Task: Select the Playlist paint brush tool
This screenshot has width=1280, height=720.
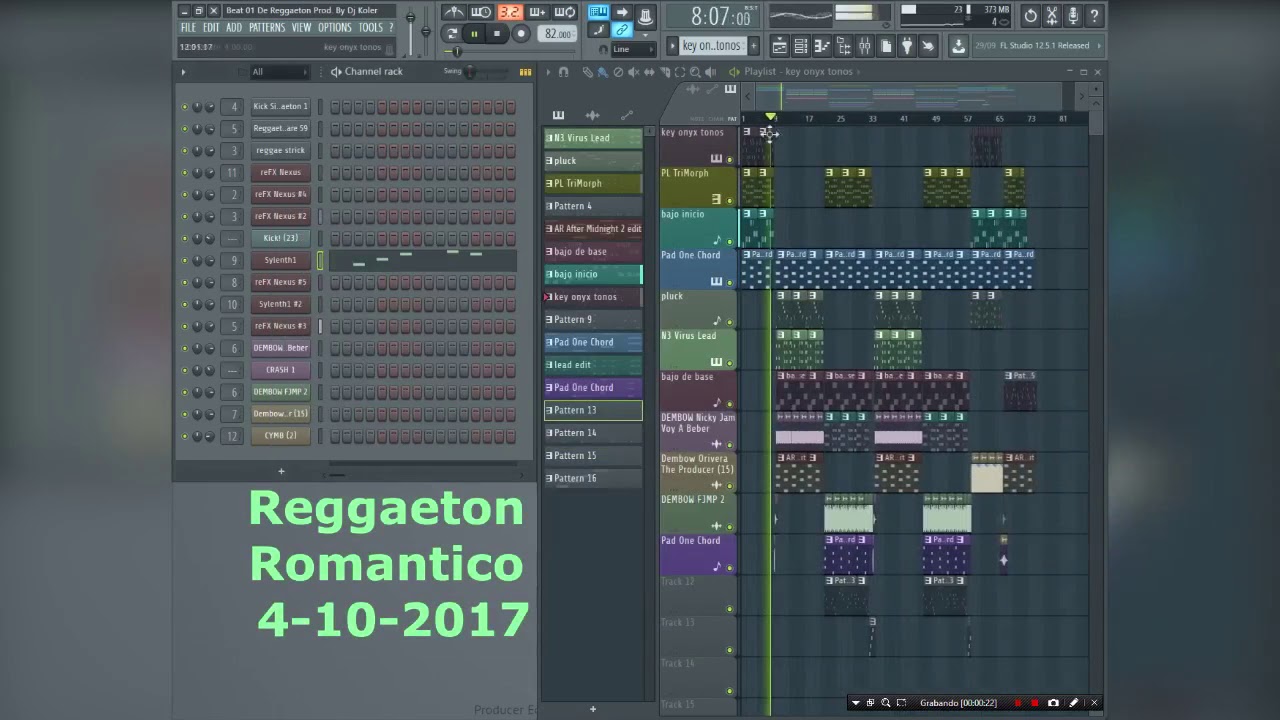Action: click(603, 72)
